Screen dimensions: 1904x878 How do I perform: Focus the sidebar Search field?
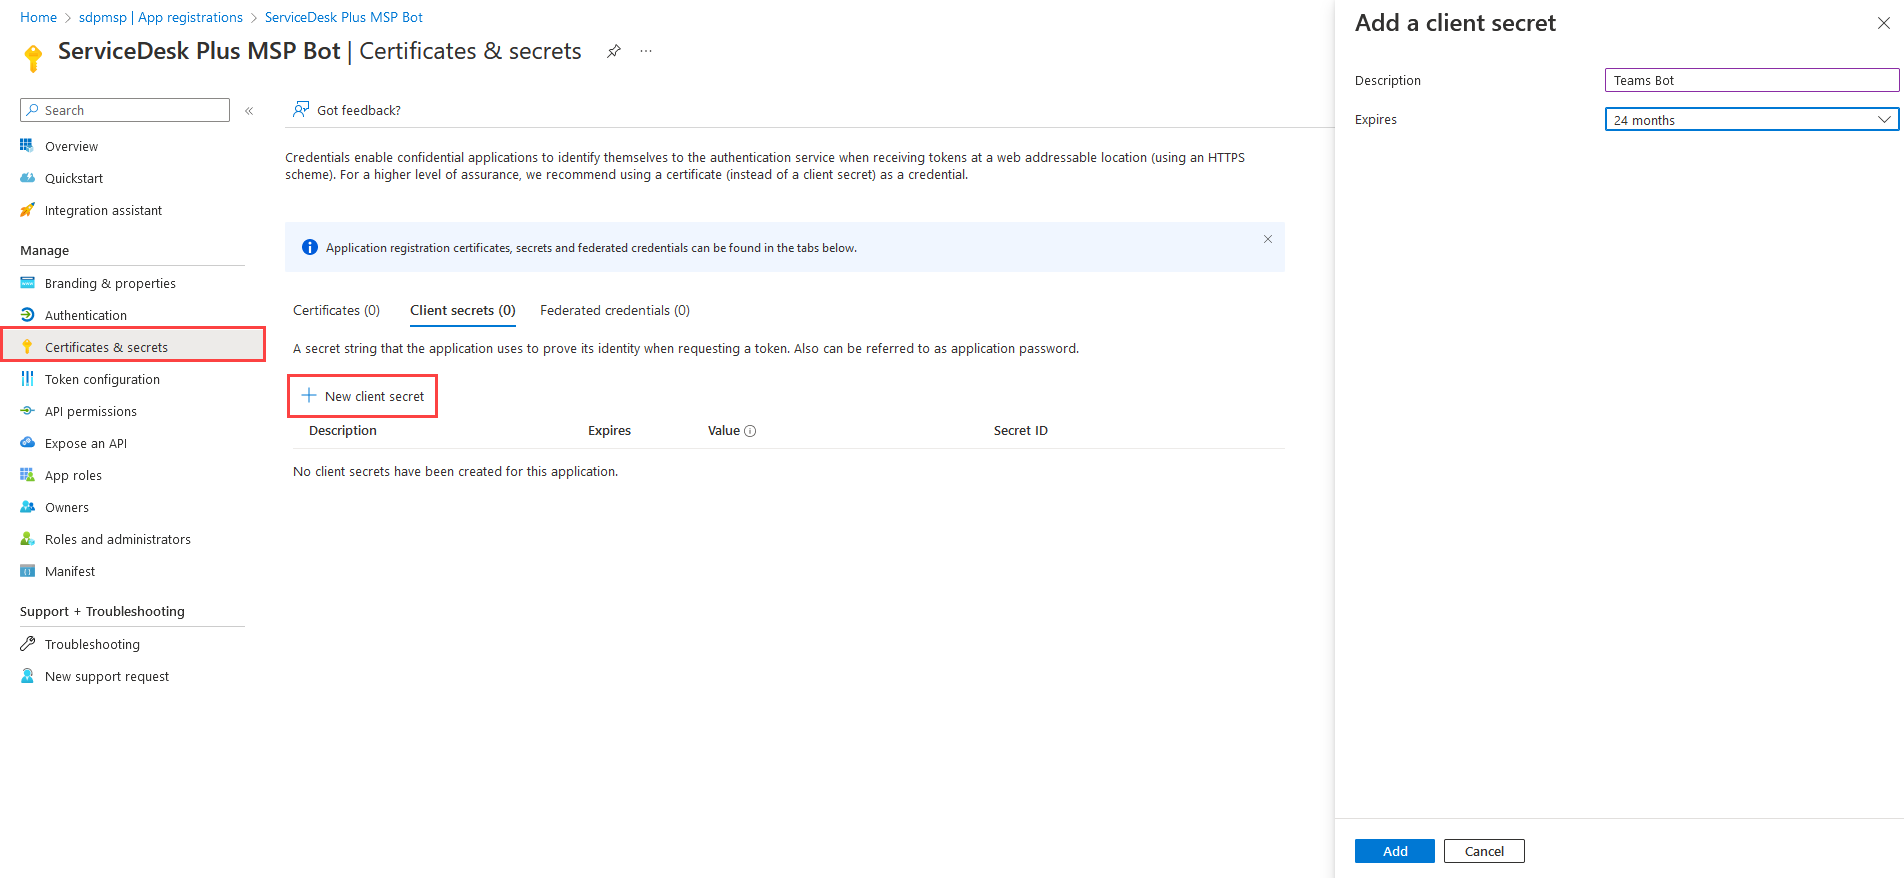pyautogui.click(x=125, y=110)
